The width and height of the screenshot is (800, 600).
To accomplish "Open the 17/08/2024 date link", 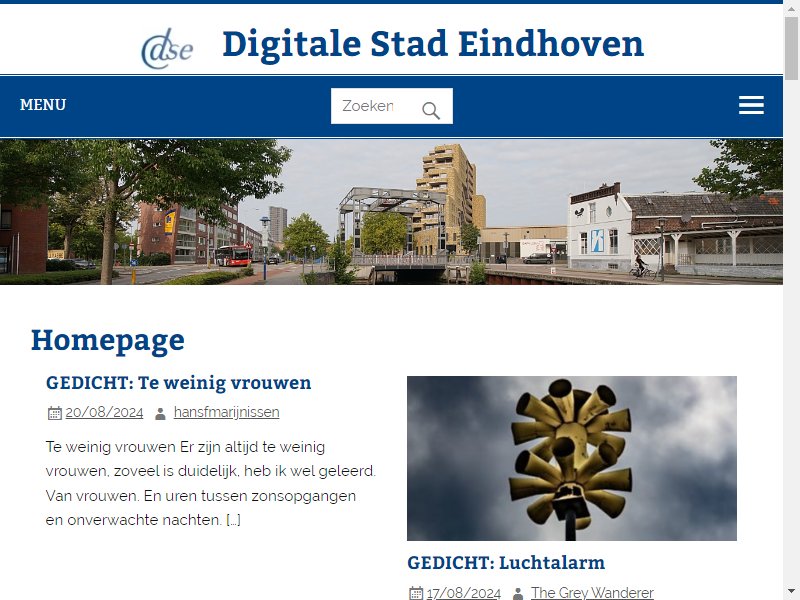I will [x=464, y=593].
